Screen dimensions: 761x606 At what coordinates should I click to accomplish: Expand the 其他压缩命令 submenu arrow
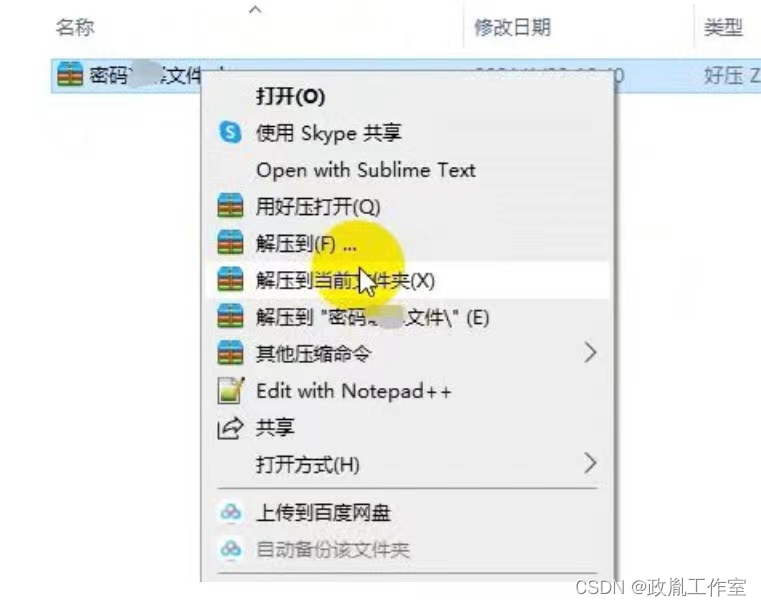590,353
